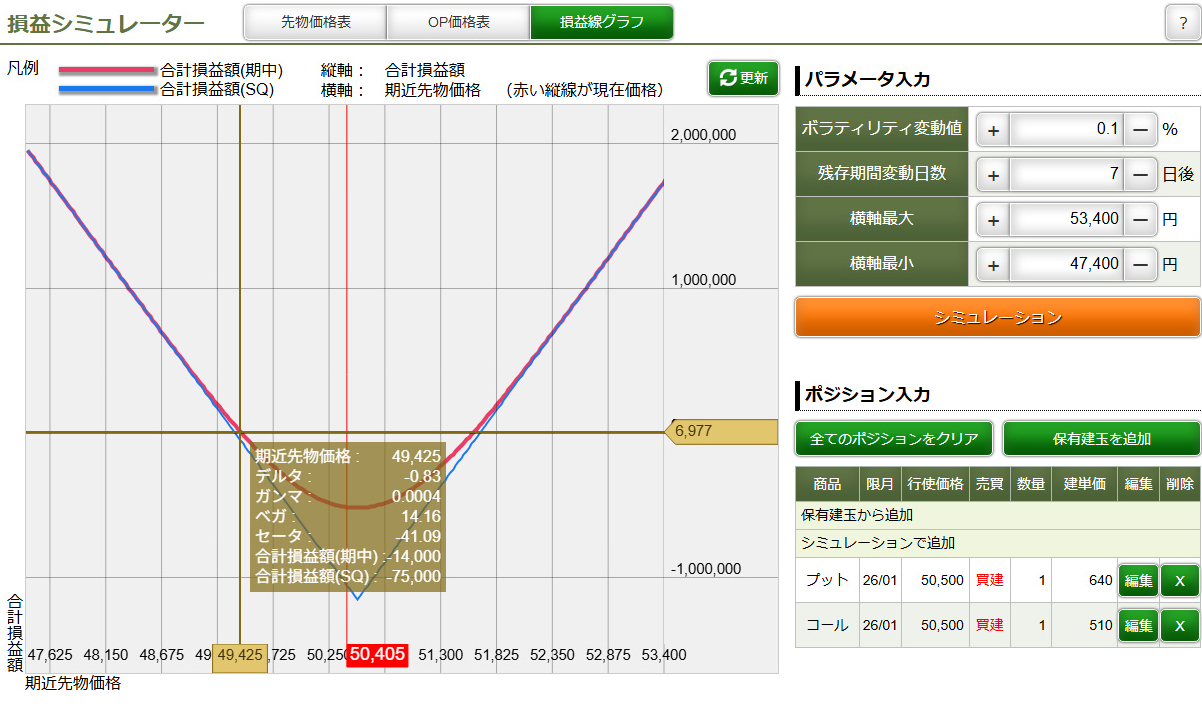Click the red 50,405 current price marker
The image size is (1202, 710).
[377, 654]
